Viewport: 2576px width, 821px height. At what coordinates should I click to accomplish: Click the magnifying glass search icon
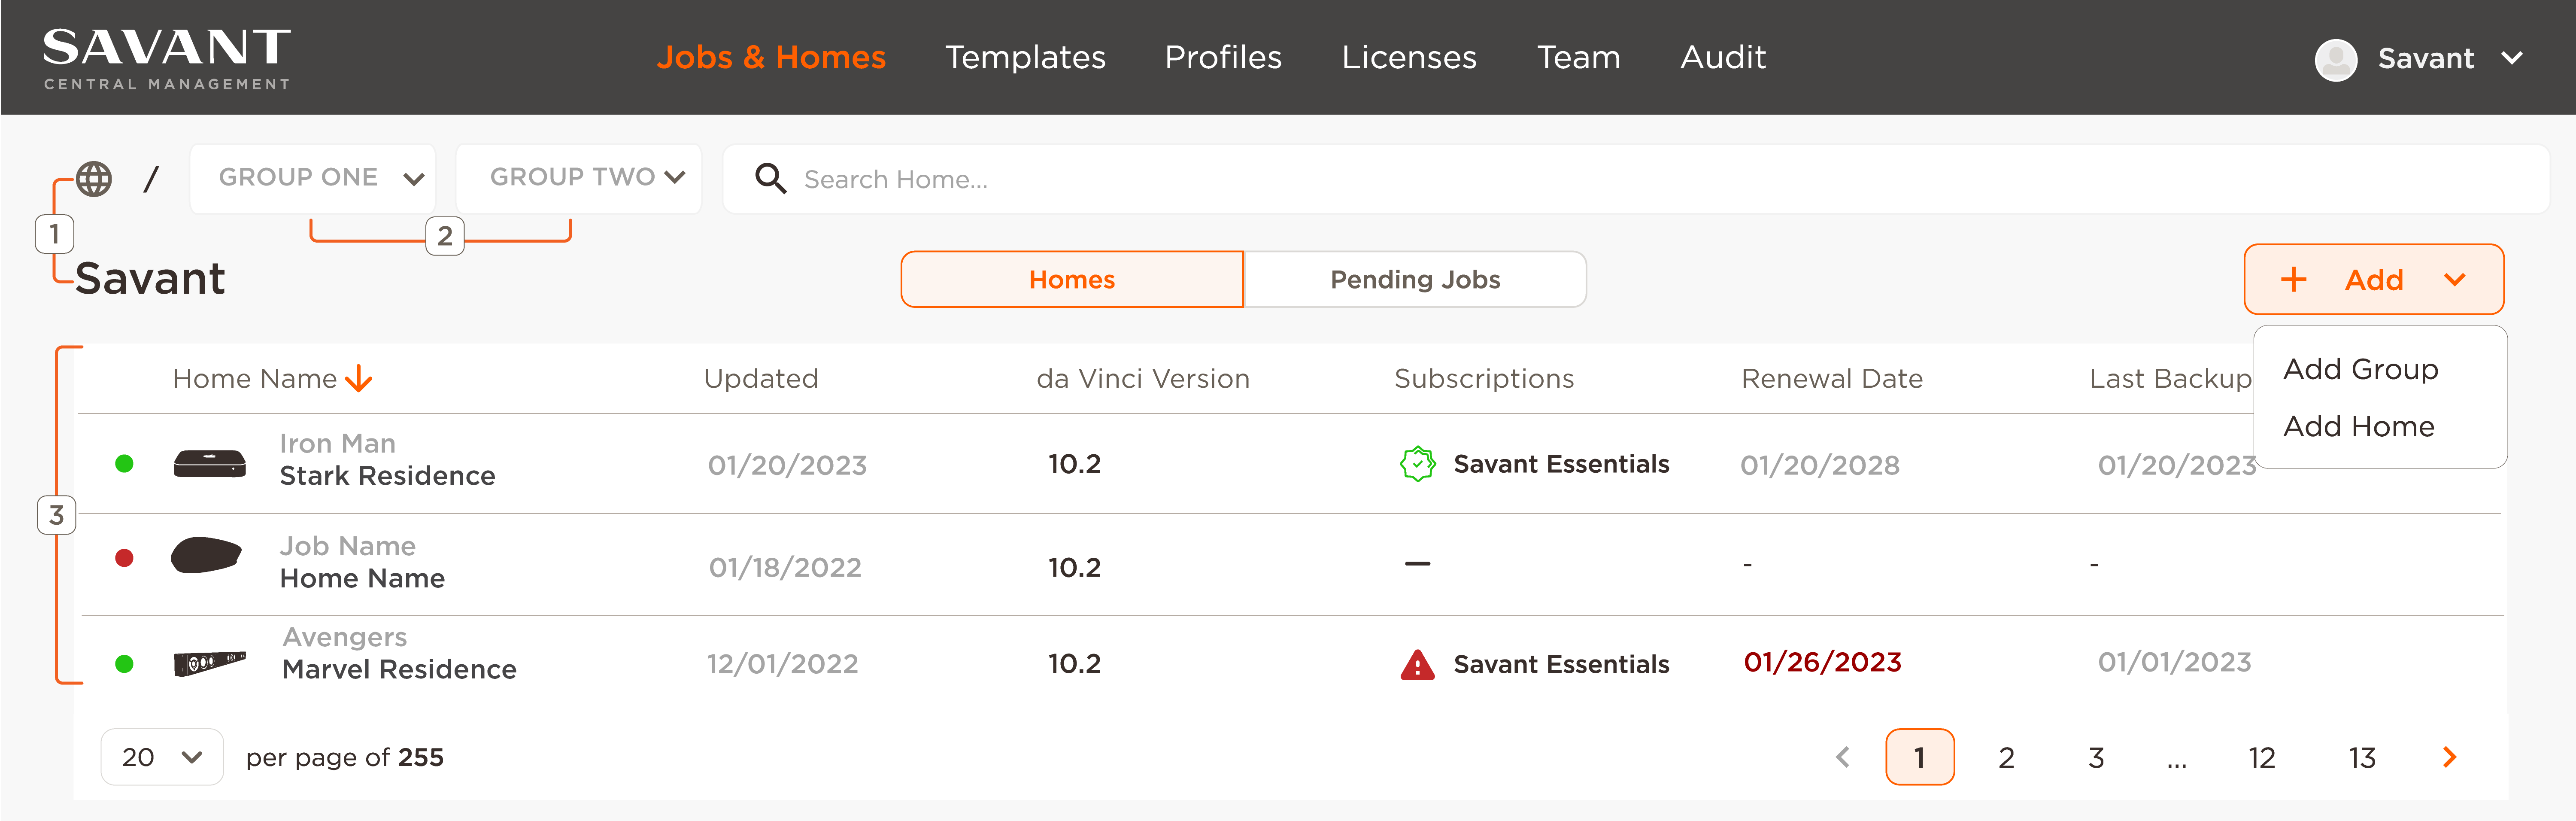770,179
